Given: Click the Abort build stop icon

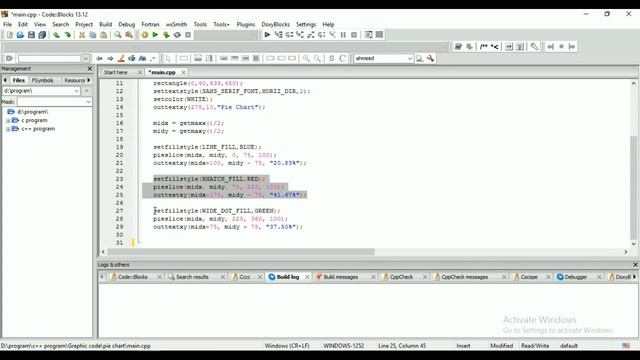Looking at the screenshot, I should (x=188, y=35).
